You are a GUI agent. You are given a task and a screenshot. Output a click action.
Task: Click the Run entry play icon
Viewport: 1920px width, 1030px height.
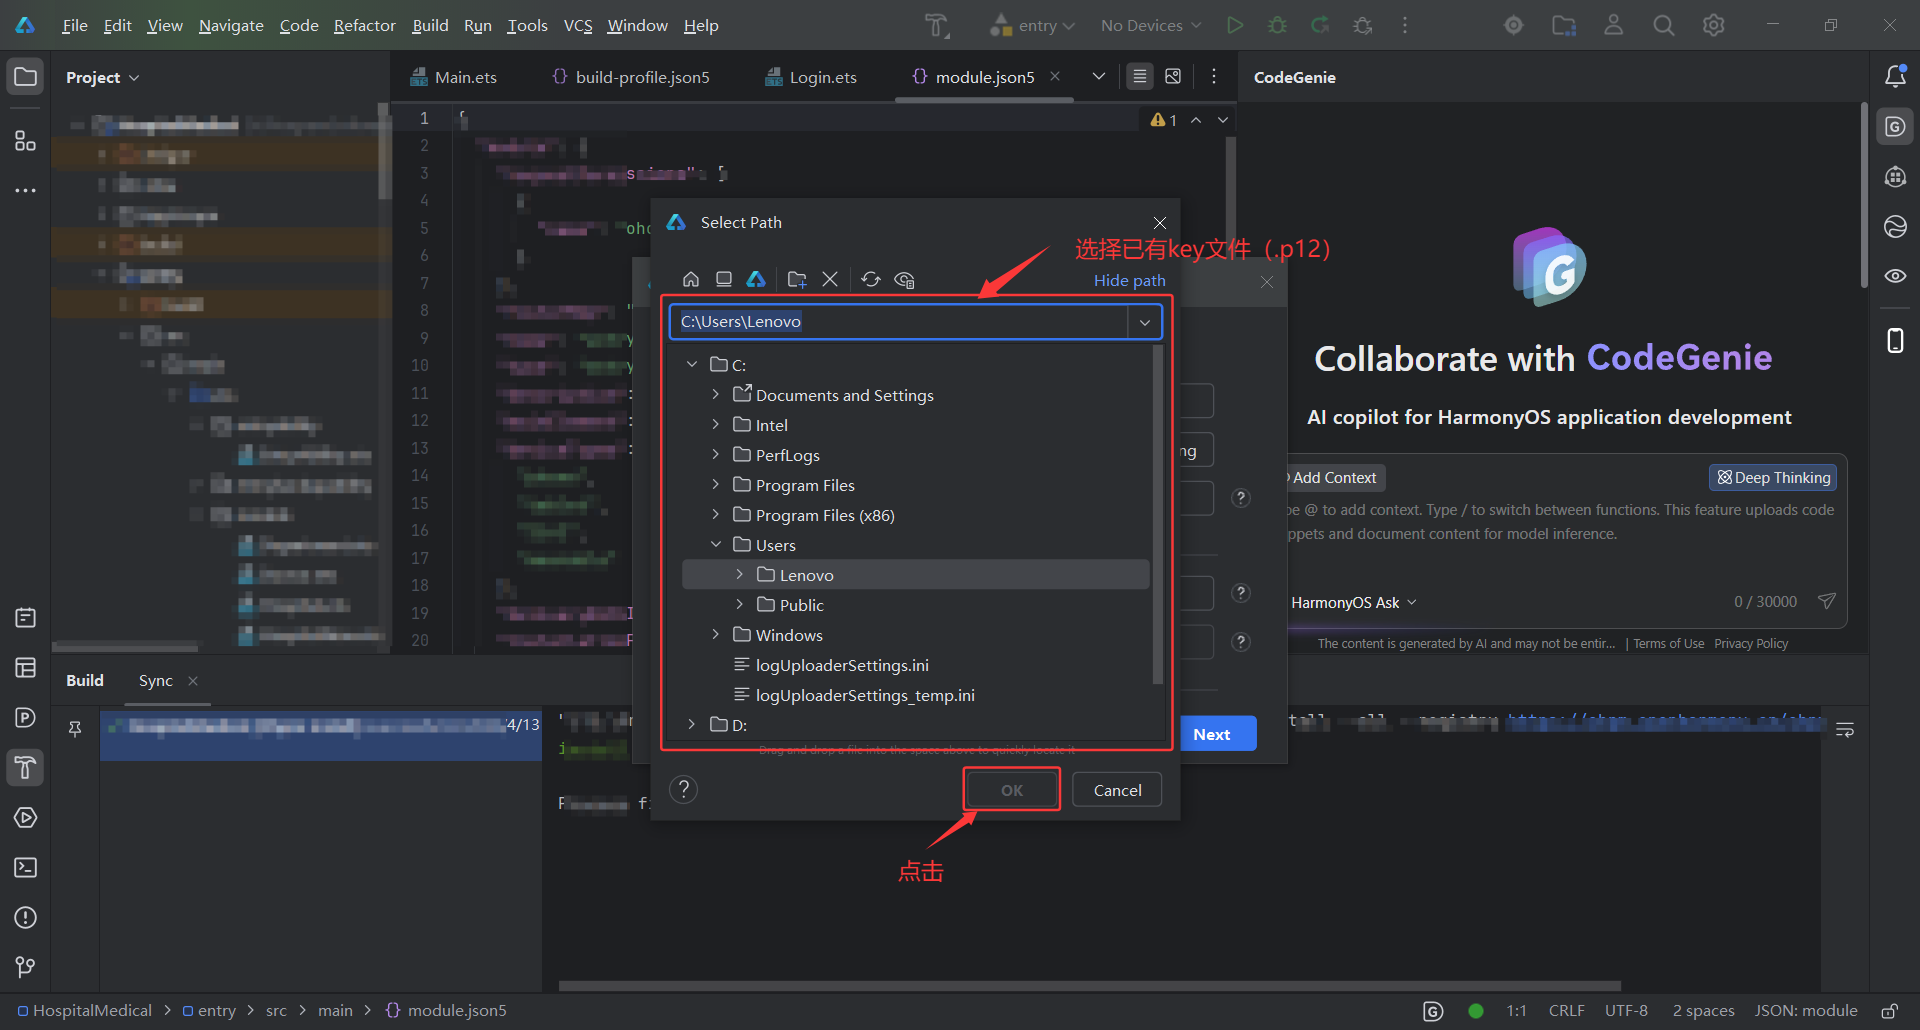tap(1235, 25)
